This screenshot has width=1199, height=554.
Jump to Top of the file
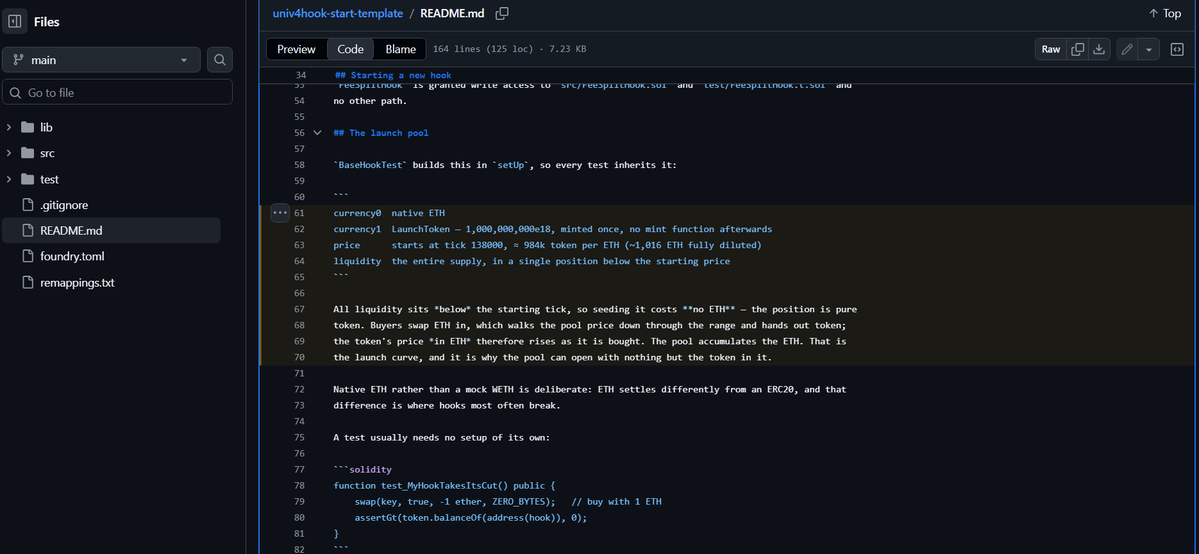click(1165, 14)
